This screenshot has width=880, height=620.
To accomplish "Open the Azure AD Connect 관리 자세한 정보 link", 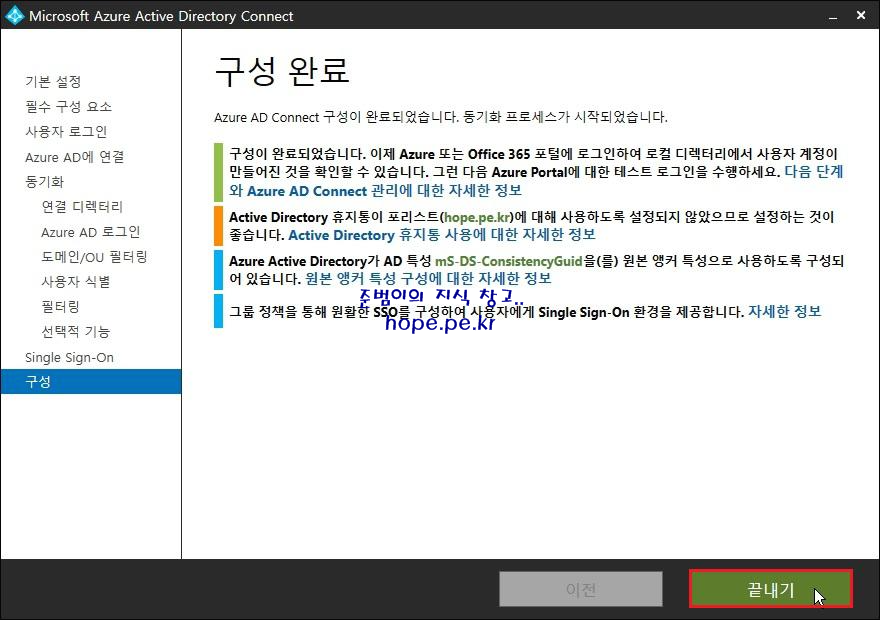I will (375, 191).
